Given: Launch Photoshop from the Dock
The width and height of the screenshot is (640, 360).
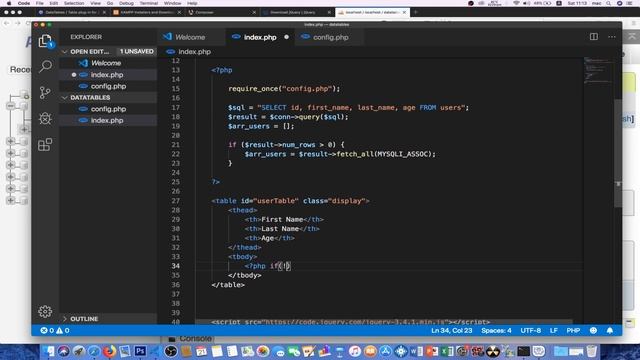Looking at the screenshot, I should tap(140, 351).
